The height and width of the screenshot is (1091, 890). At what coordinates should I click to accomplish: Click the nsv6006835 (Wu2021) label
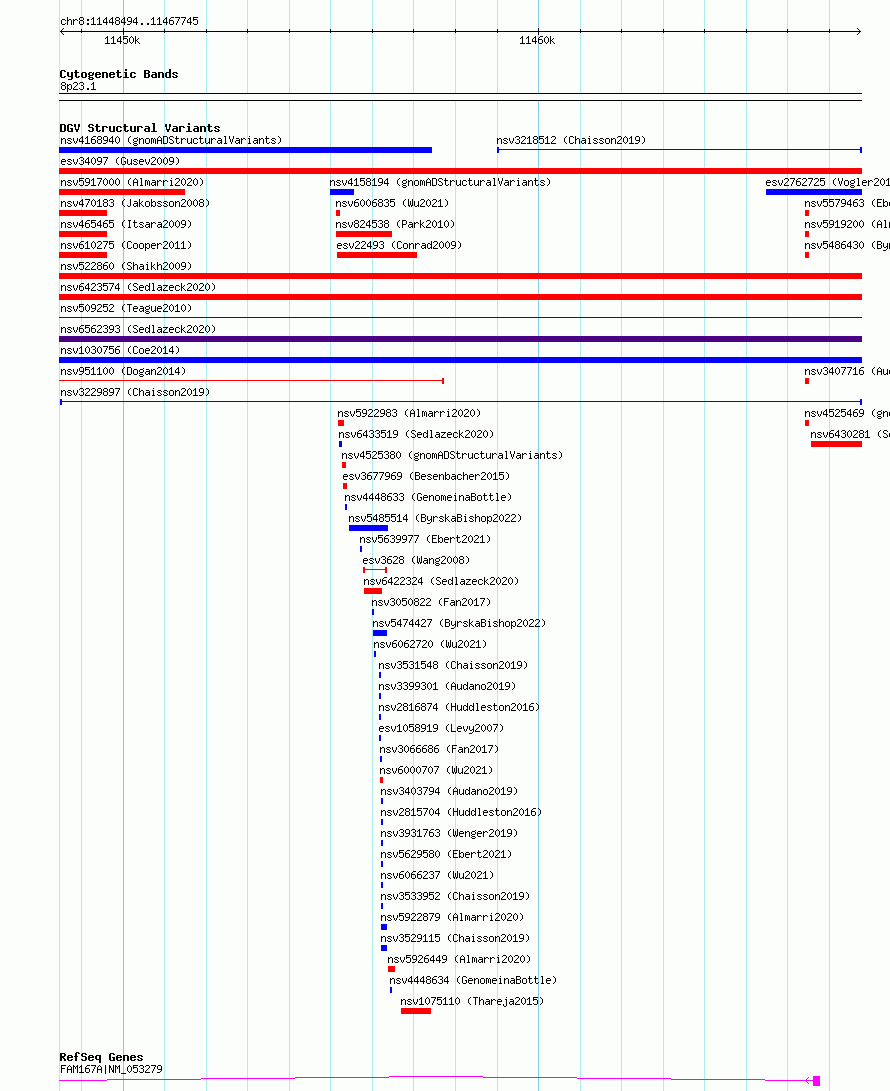pyautogui.click(x=392, y=202)
